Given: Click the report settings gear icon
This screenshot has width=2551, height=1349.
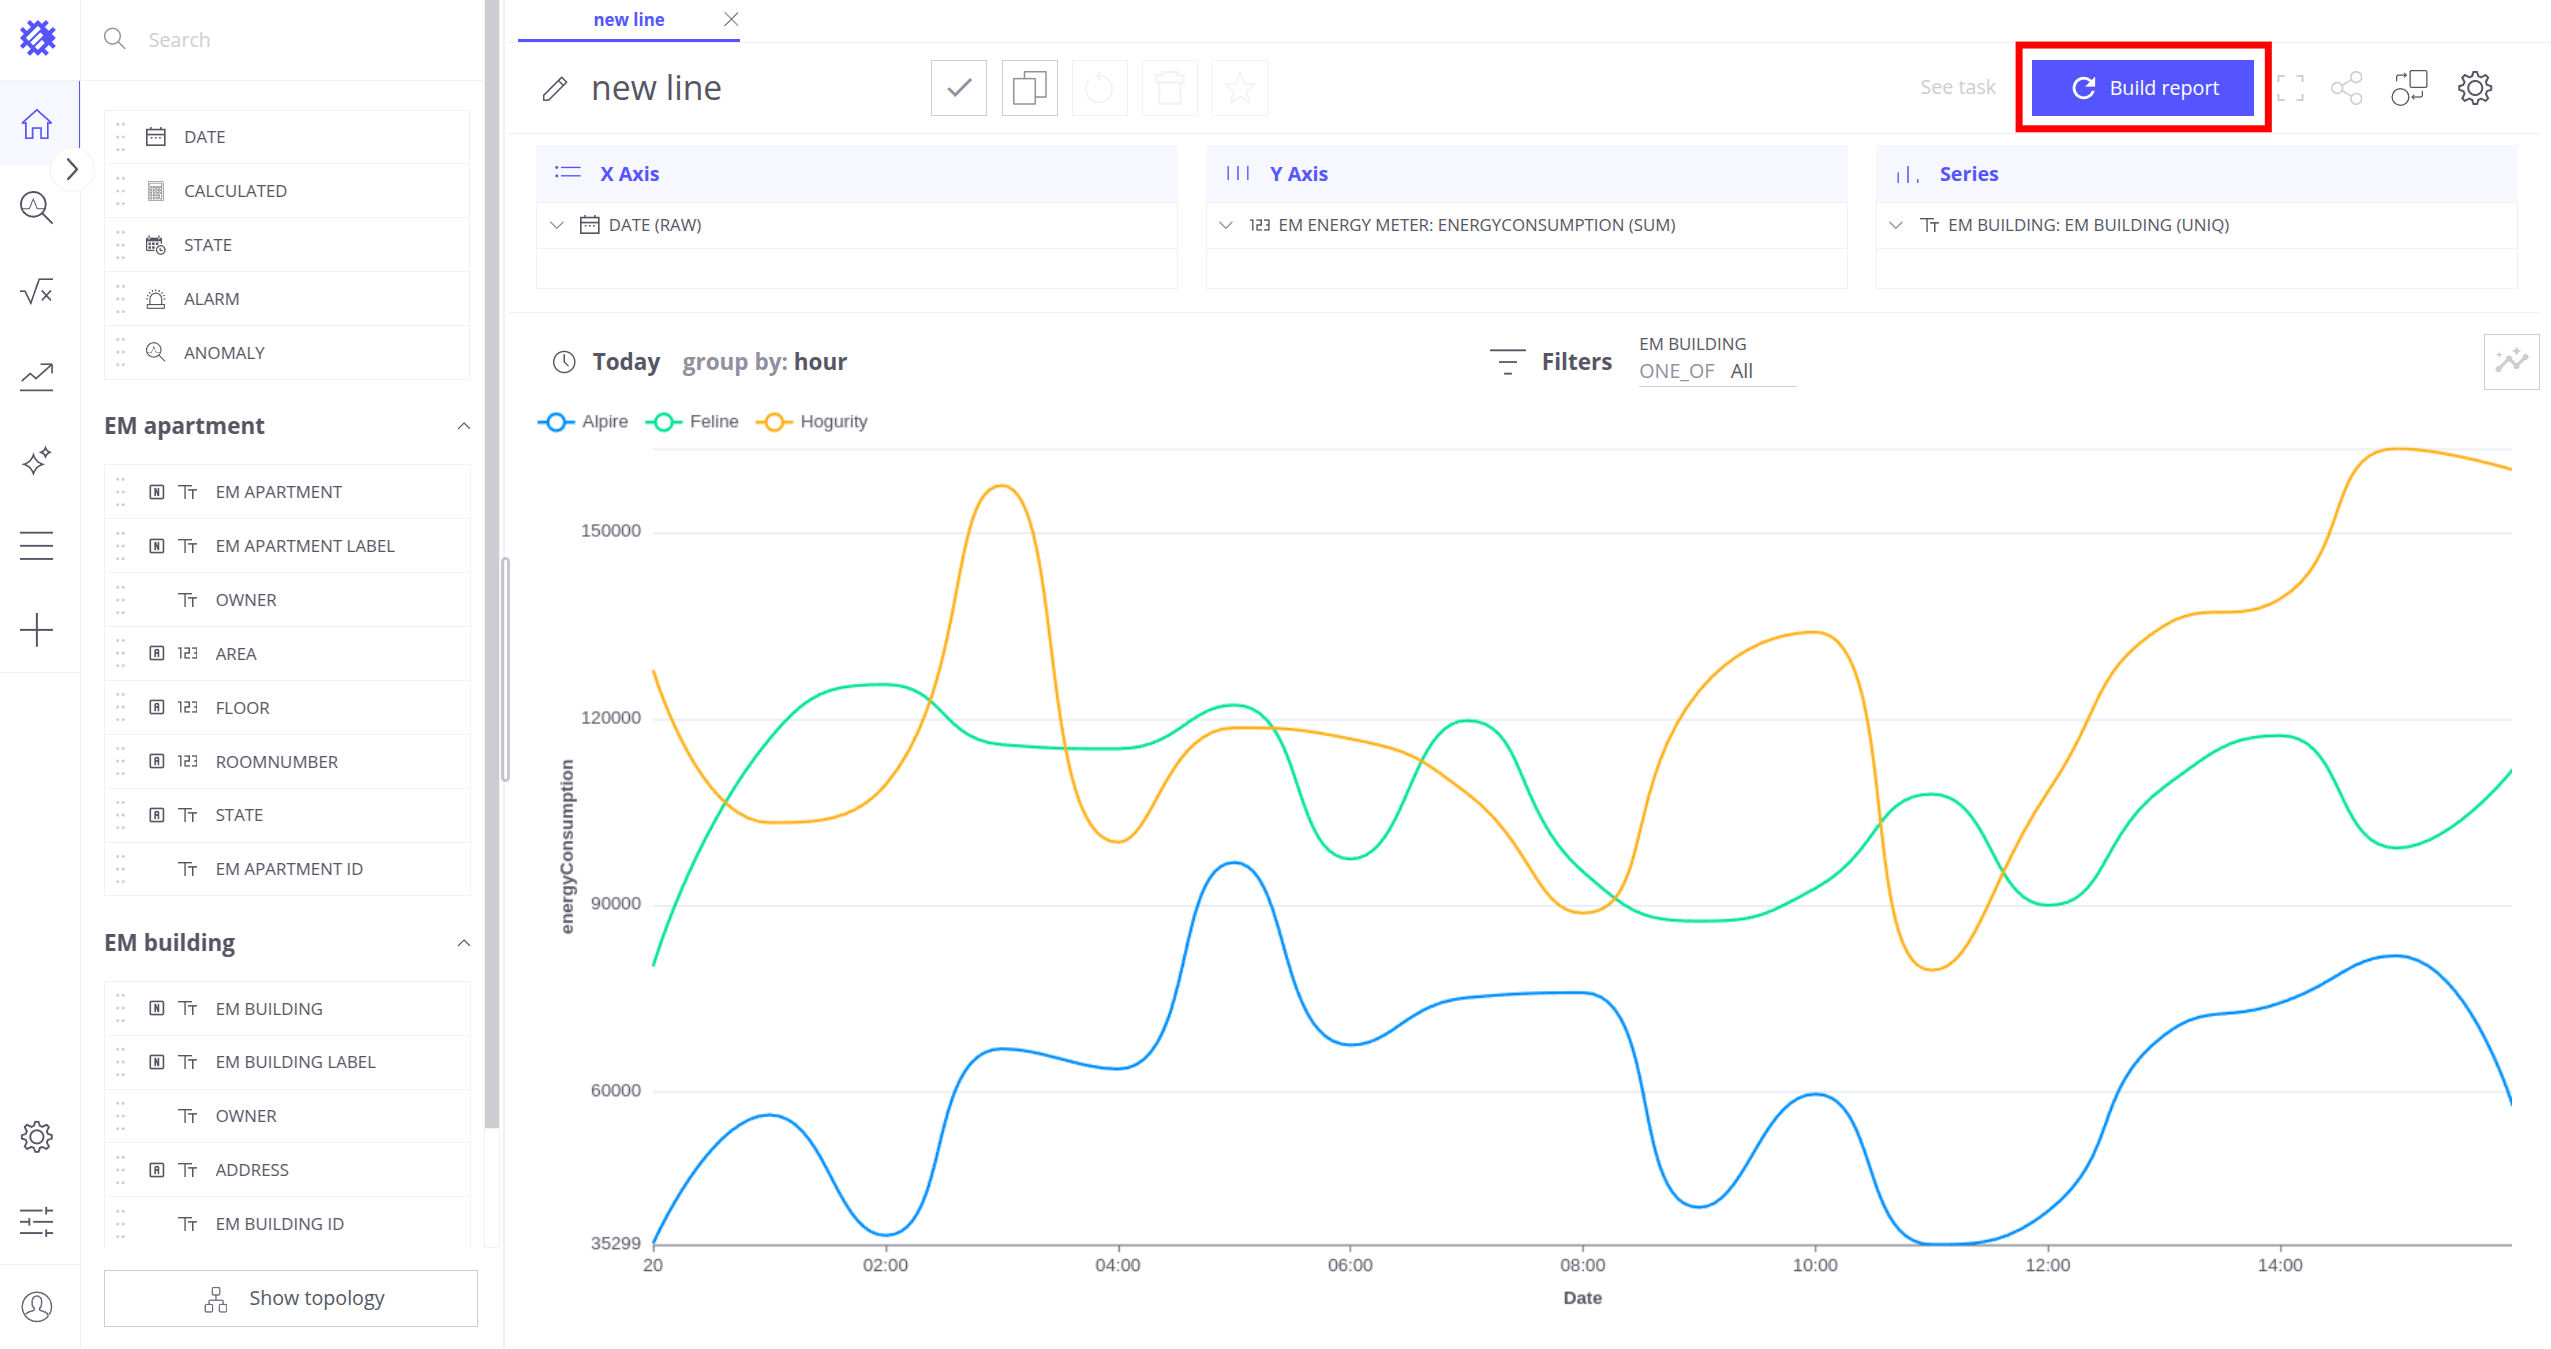Looking at the screenshot, I should click(2474, 88).
